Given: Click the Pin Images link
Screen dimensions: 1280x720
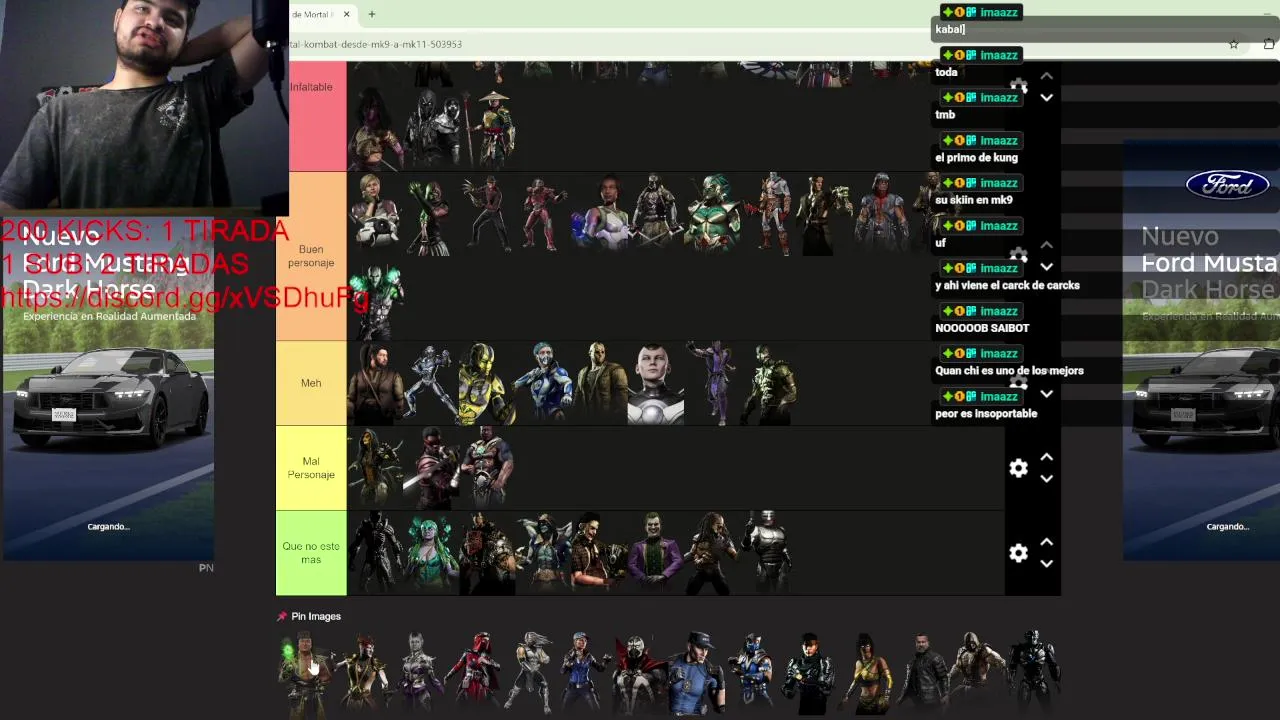Looking at the screenshot, I should 316,616.
